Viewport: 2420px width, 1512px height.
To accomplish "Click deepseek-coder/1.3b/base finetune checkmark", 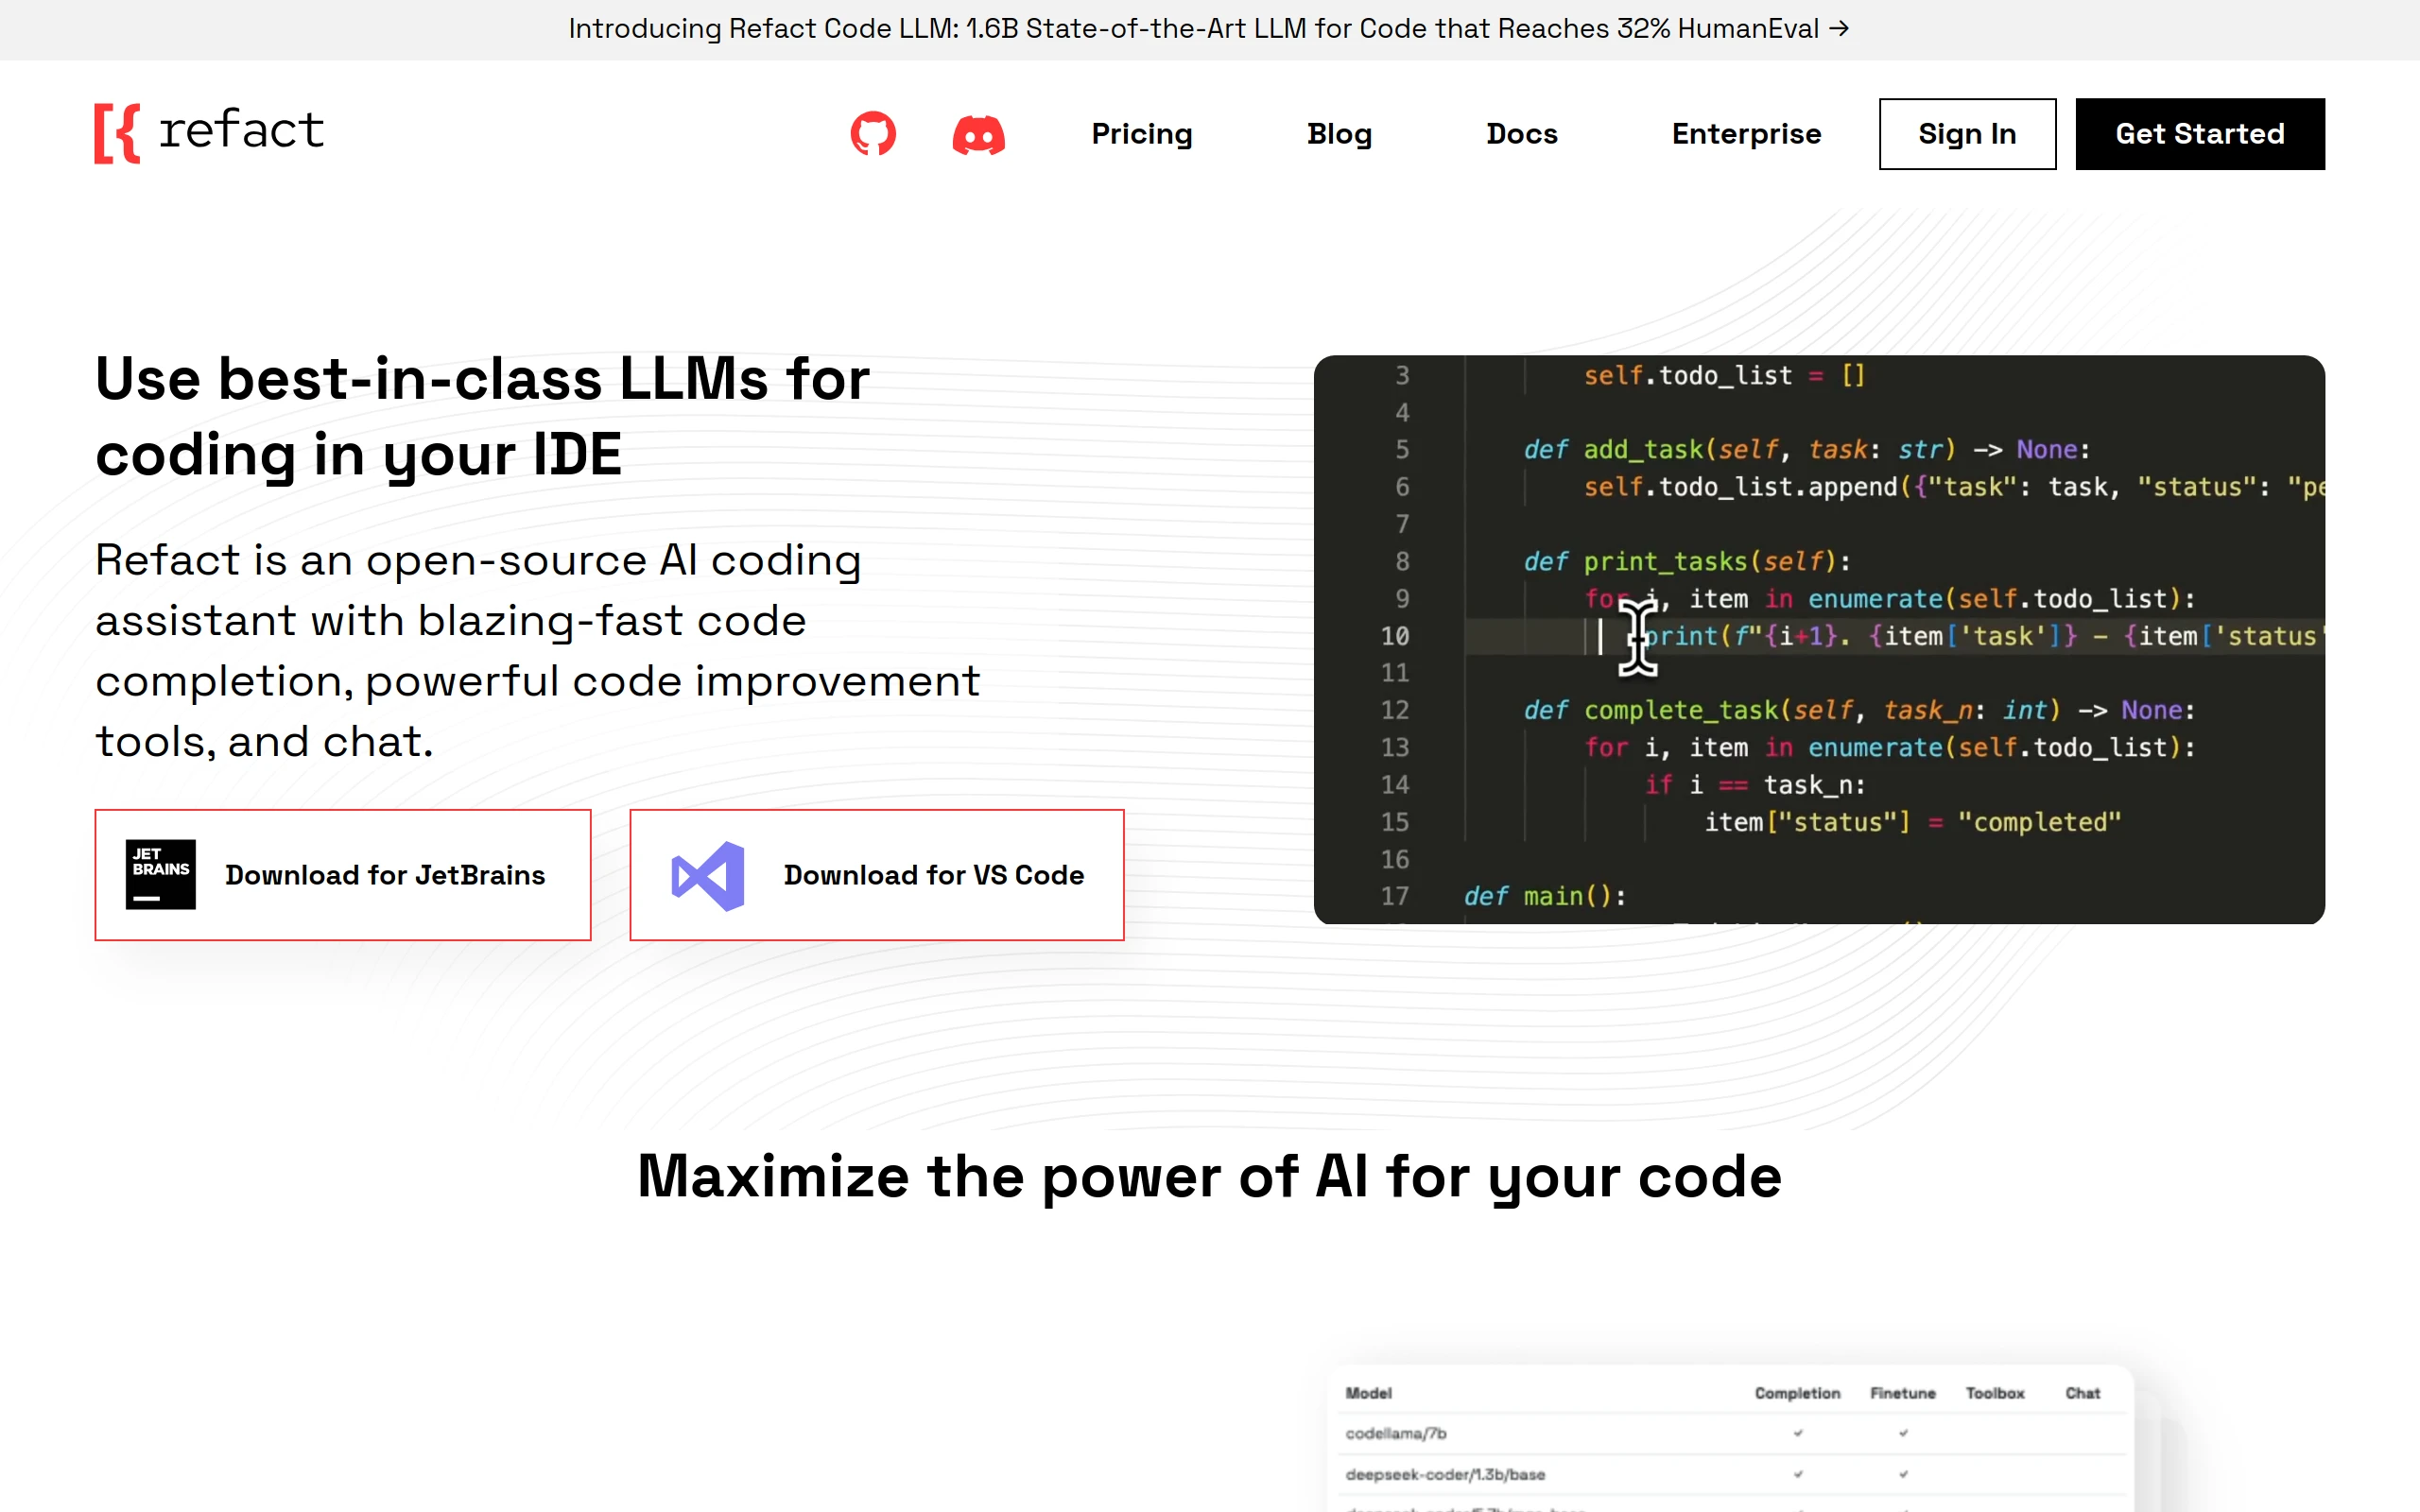I will (x=1902, y=1474).
